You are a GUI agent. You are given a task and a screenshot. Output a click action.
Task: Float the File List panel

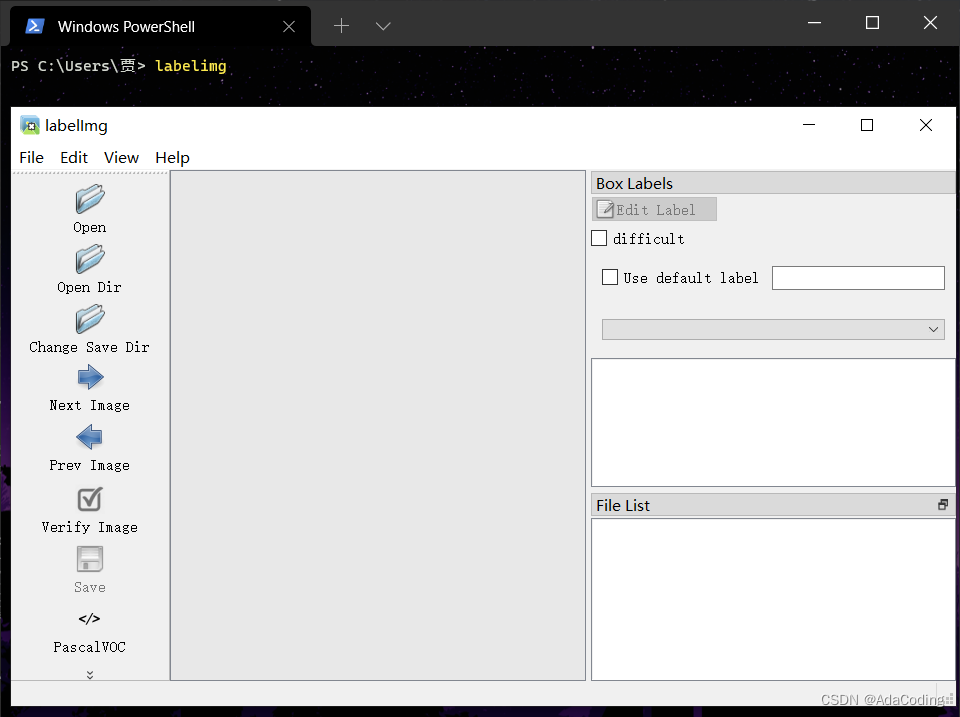[x=943, y=505]
